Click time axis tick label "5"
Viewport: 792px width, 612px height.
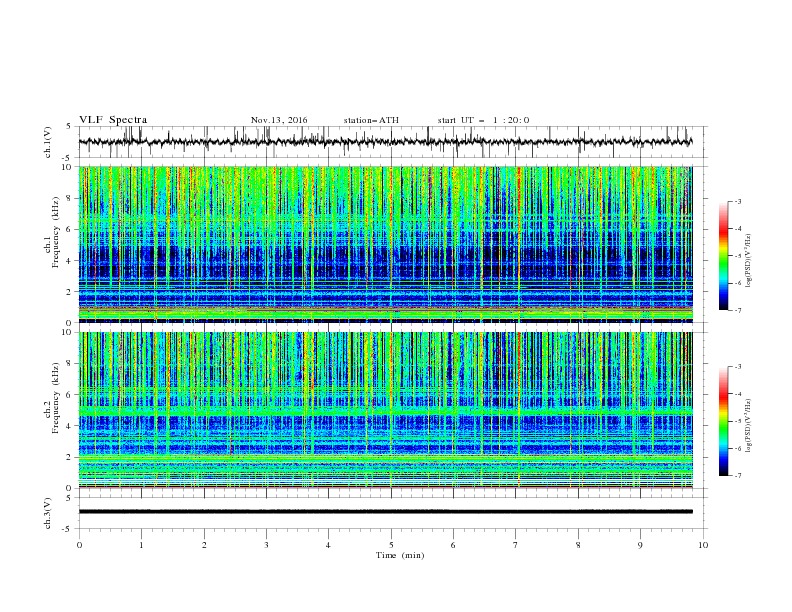391,545
